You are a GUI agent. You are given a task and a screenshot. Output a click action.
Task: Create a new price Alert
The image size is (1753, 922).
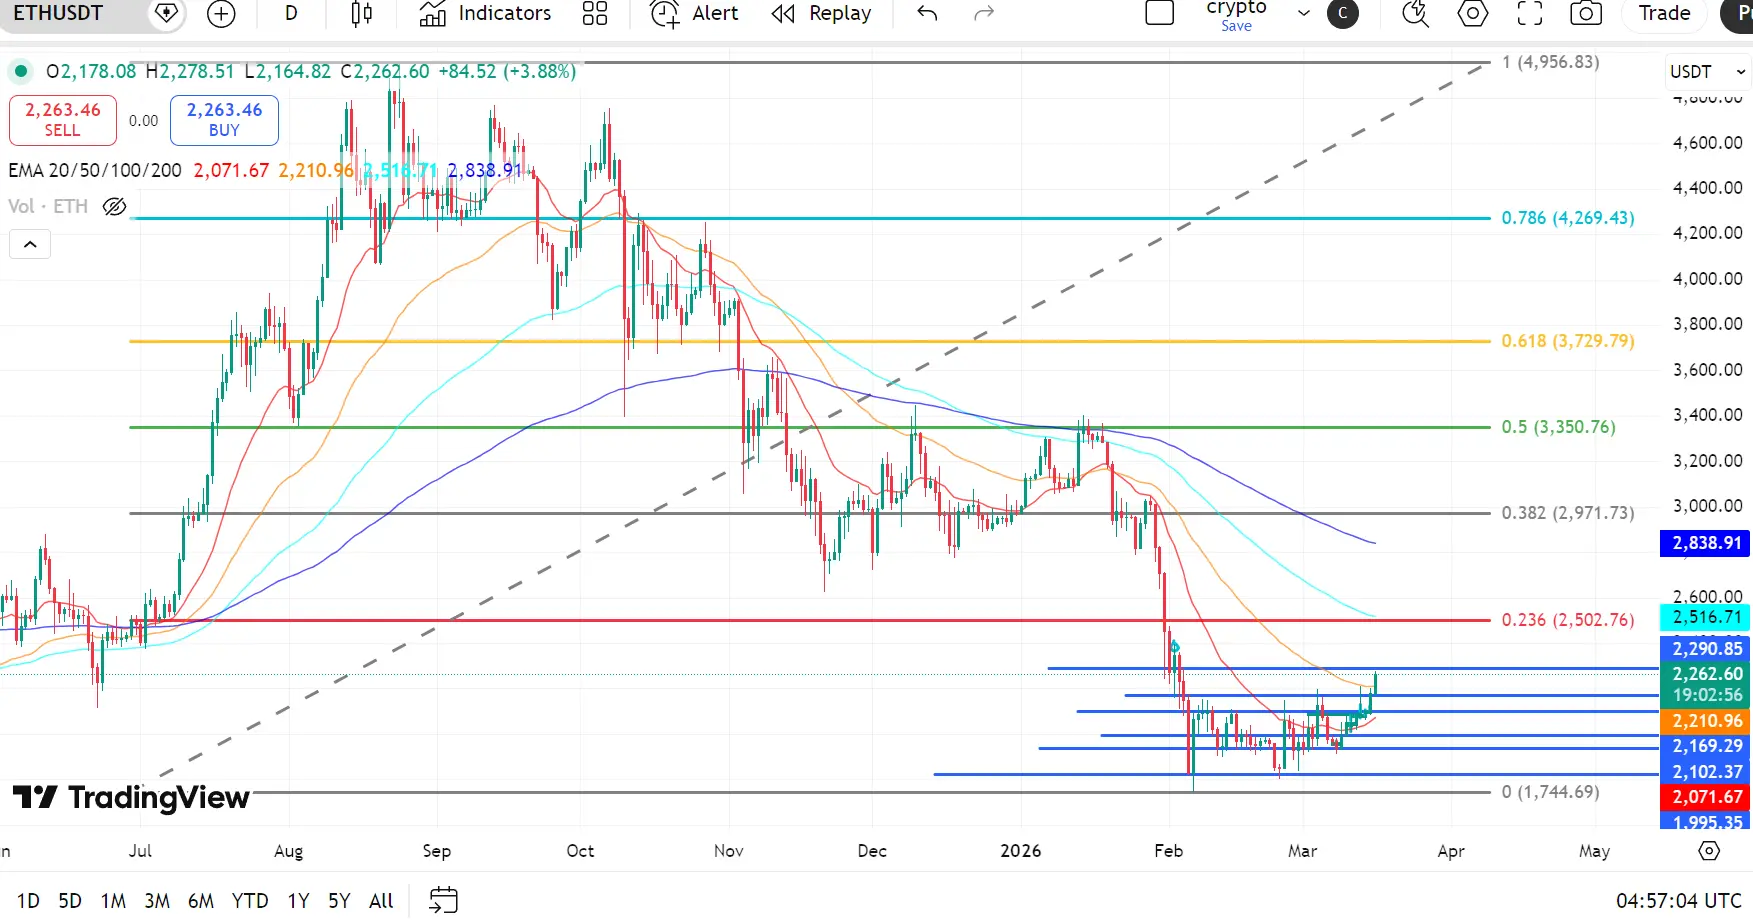coord(694,14)
